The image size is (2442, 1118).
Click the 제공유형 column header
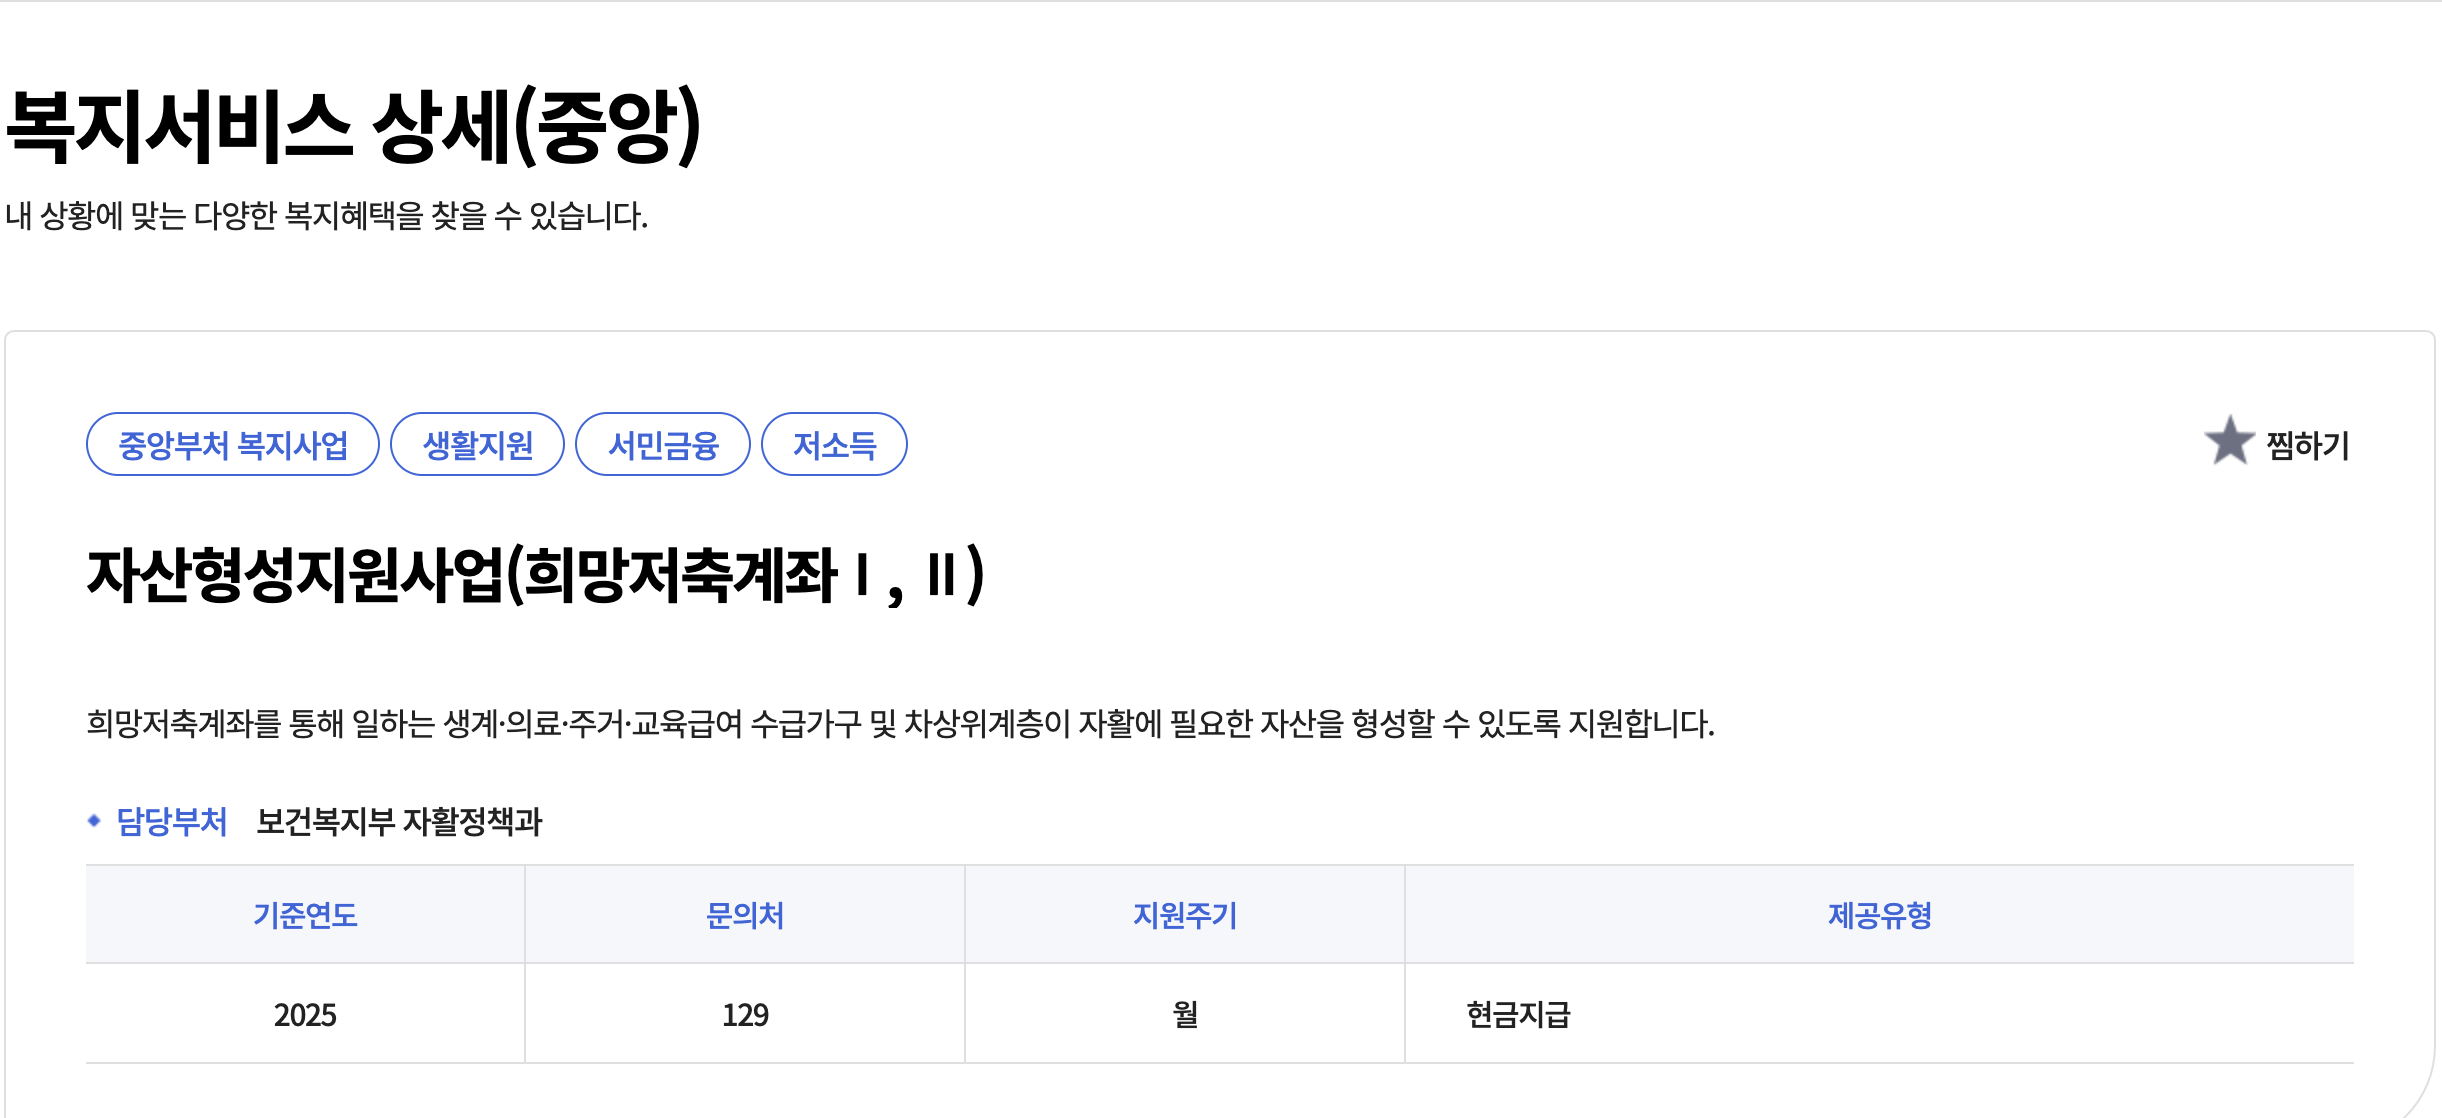tap(1880, 914)
